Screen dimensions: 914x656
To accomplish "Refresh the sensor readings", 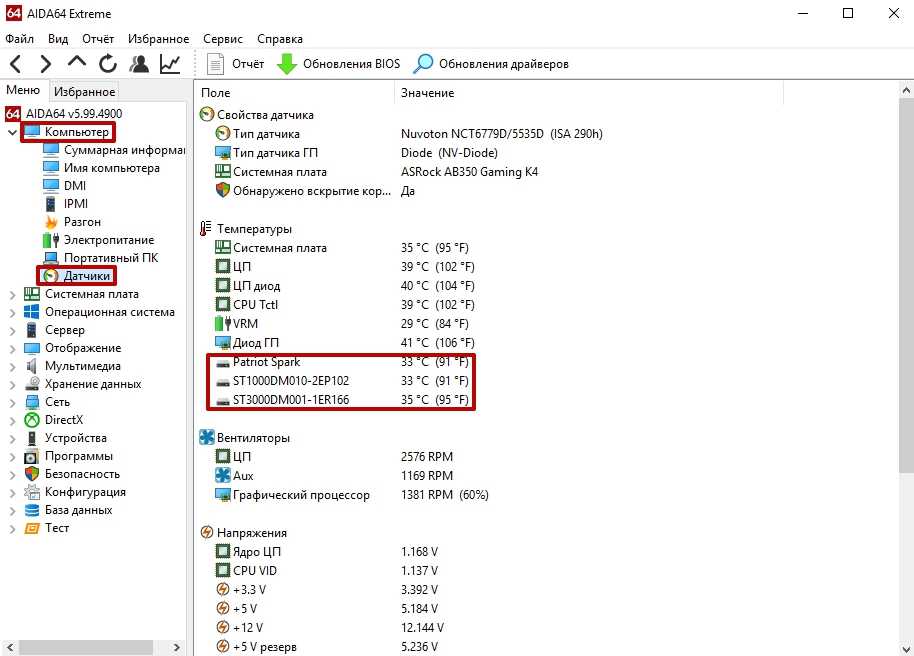I will (x=108, y=64).
